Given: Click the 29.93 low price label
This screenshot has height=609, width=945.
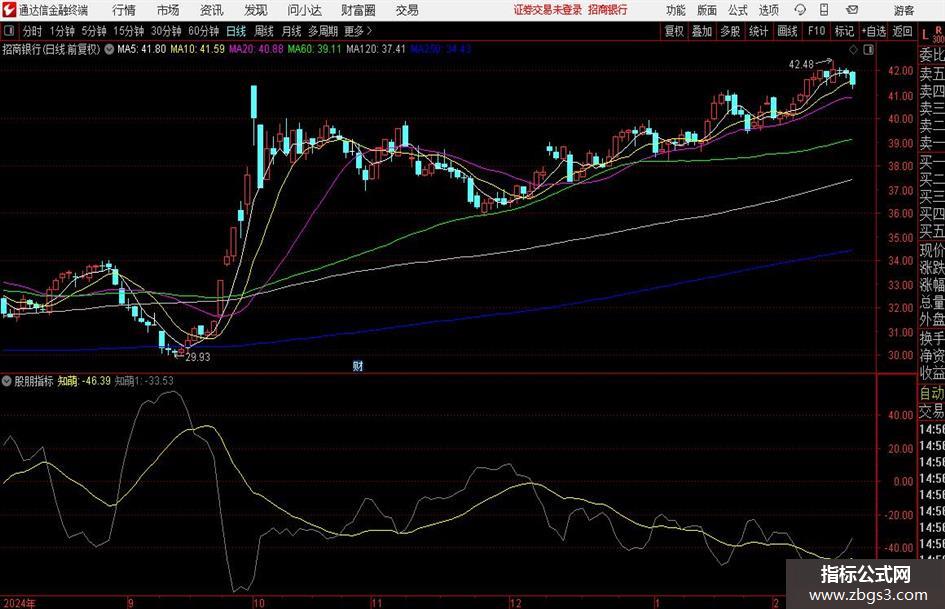Looking at the screenshot, I should [x=198, y=357].
